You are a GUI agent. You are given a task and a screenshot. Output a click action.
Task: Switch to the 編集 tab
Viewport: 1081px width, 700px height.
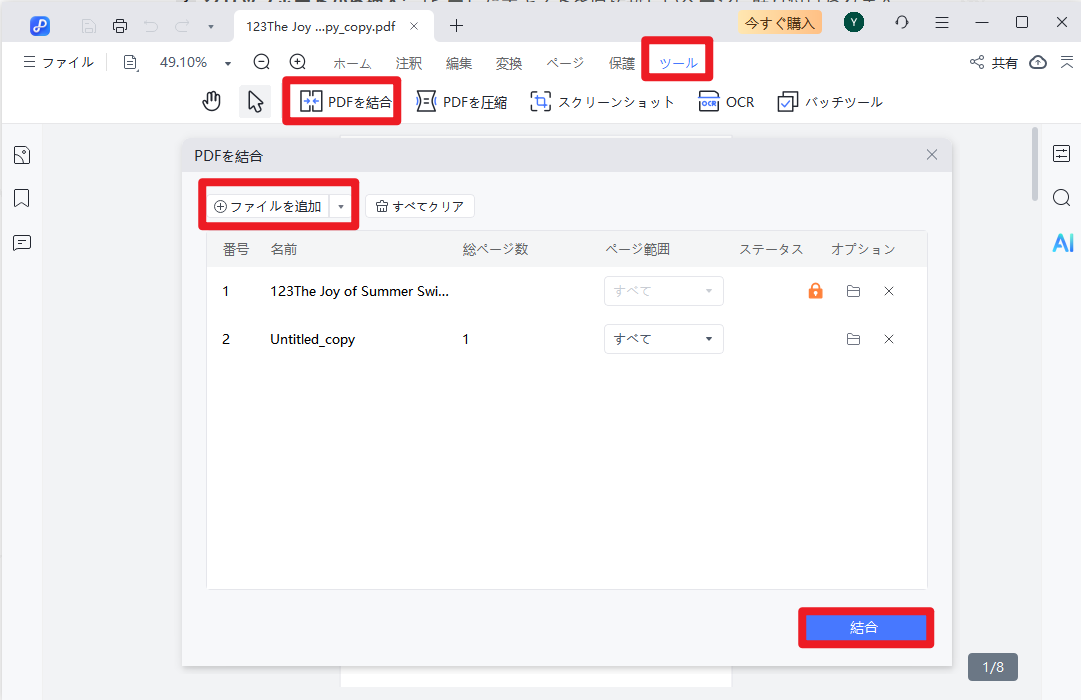[x=458, y=62]
